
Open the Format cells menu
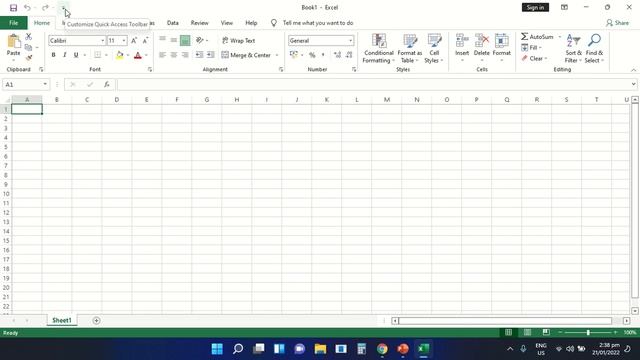[502, 47]
